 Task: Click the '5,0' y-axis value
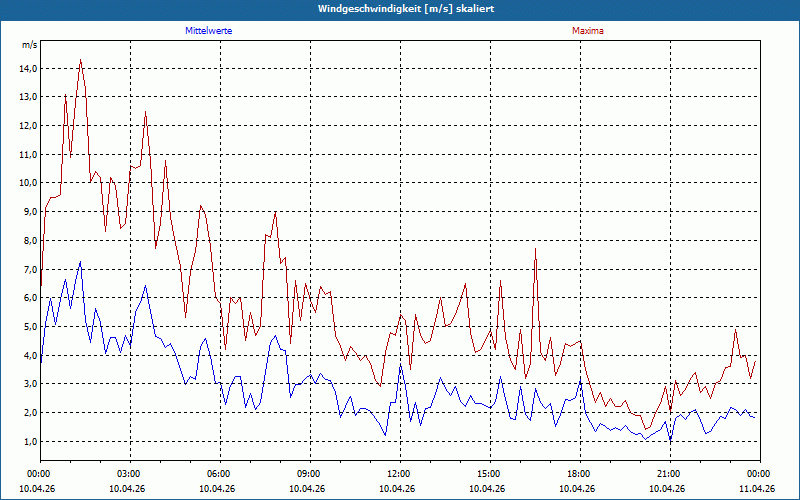click(31, 327)
